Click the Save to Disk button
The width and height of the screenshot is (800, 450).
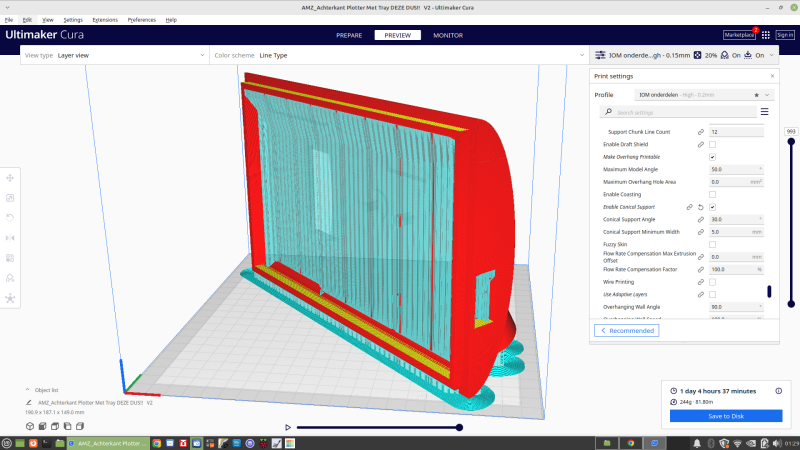[x=726, y=416]
